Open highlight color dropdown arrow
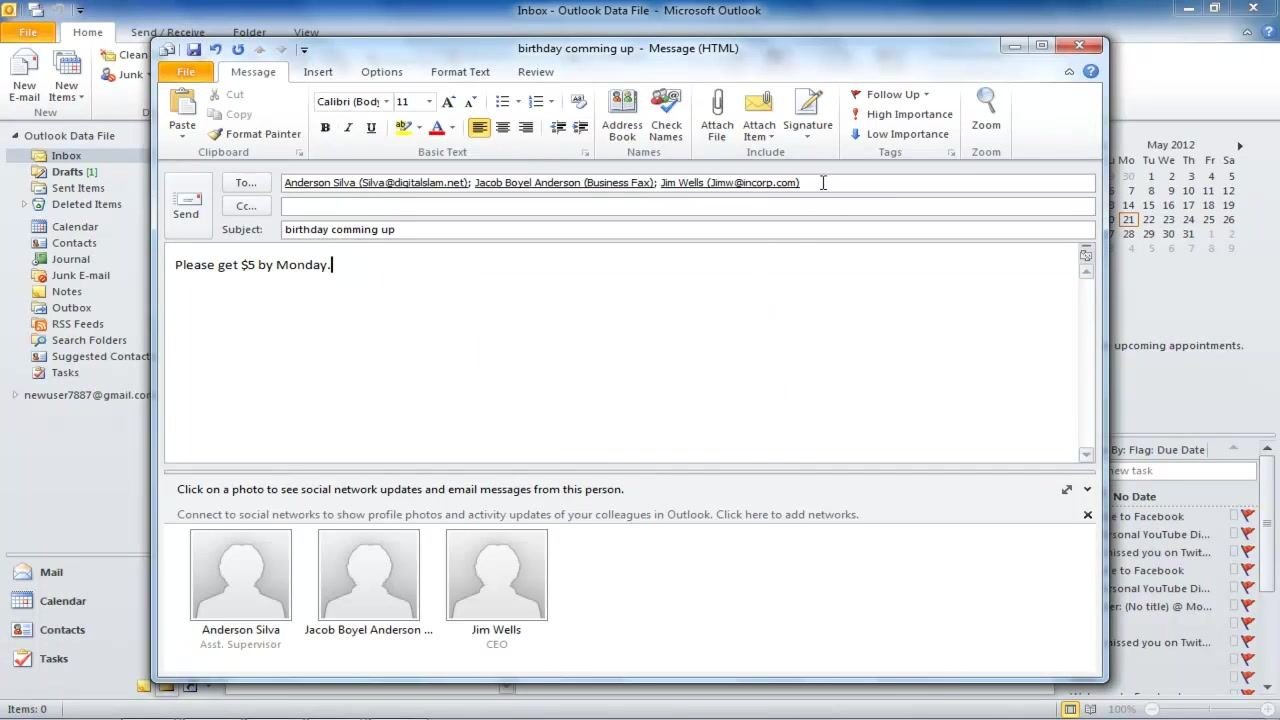The image size is (1280, 720). (419, 128)
